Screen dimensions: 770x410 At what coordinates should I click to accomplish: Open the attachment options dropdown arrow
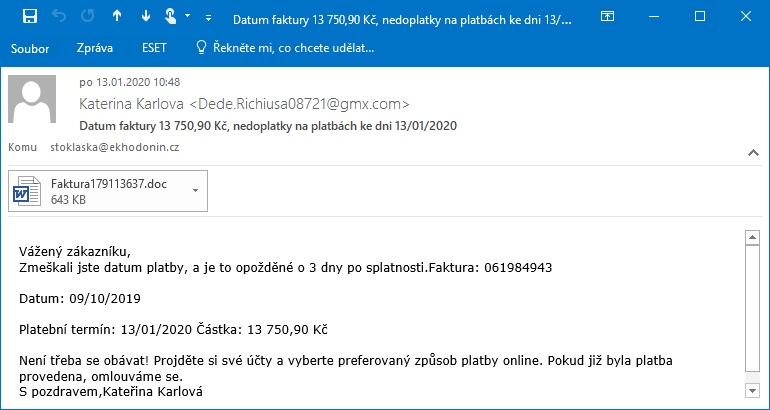[195, 191]
